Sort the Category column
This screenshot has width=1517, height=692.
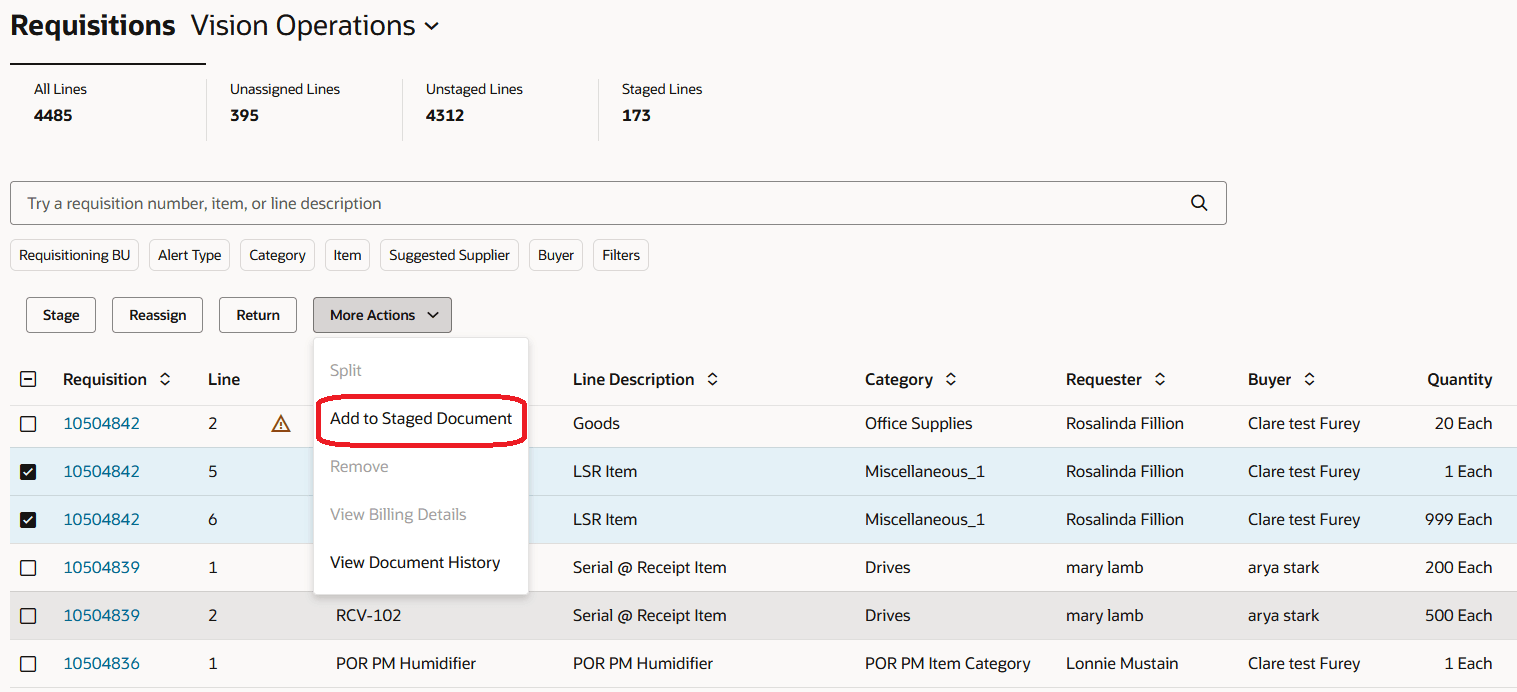[x=949, y=379]
